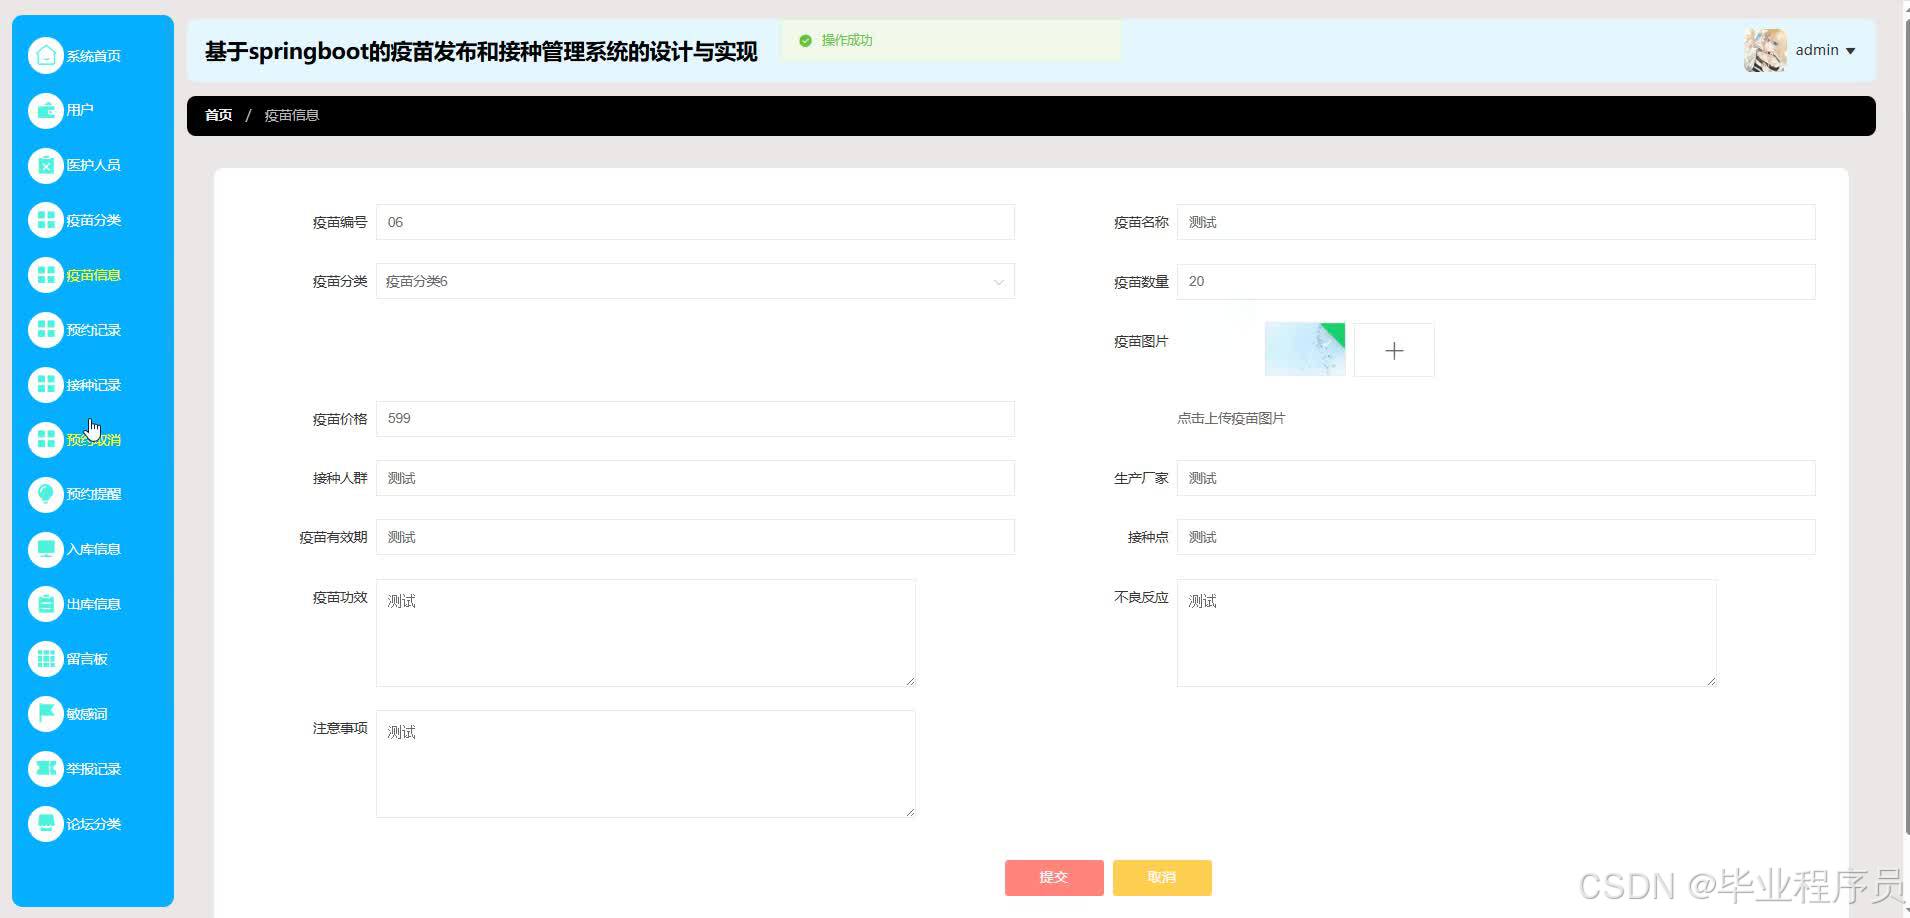This screenshot has height=918, width=1910.
Task: Click the 预约记录 grid icon
Action: [x=46, y=329]
